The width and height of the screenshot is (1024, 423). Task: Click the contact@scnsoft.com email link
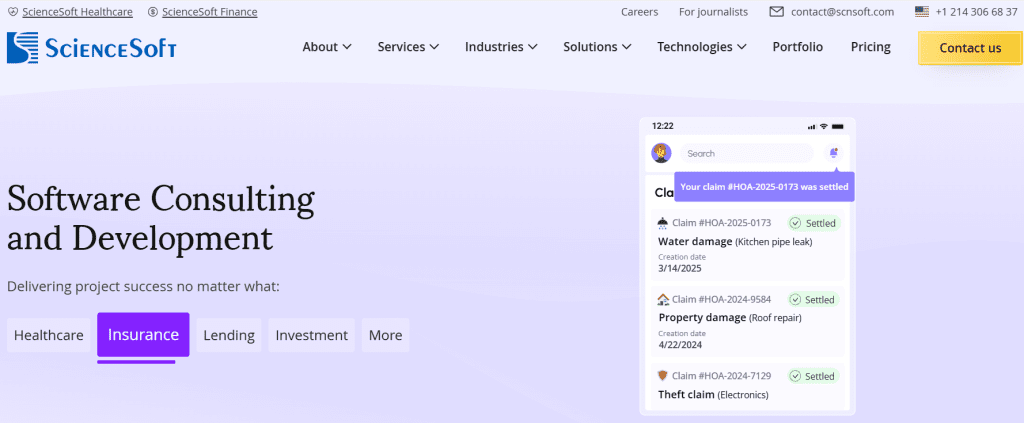click(x=842, y=12)
